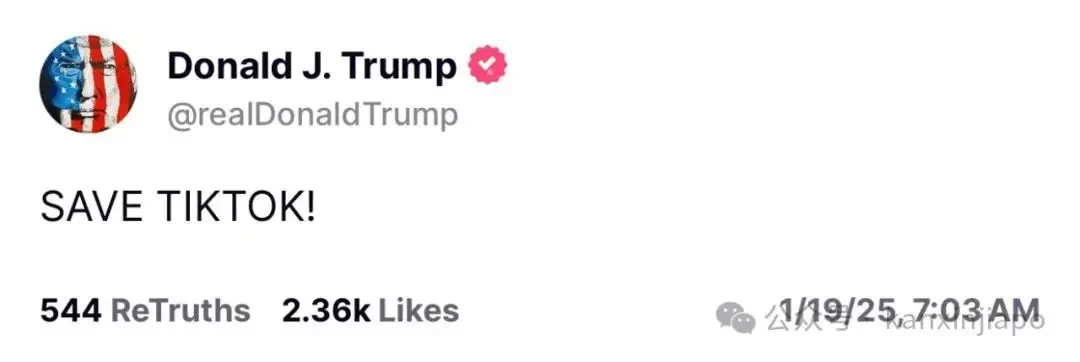
Task: Click the bold 544 number
Action: (72, 310)
